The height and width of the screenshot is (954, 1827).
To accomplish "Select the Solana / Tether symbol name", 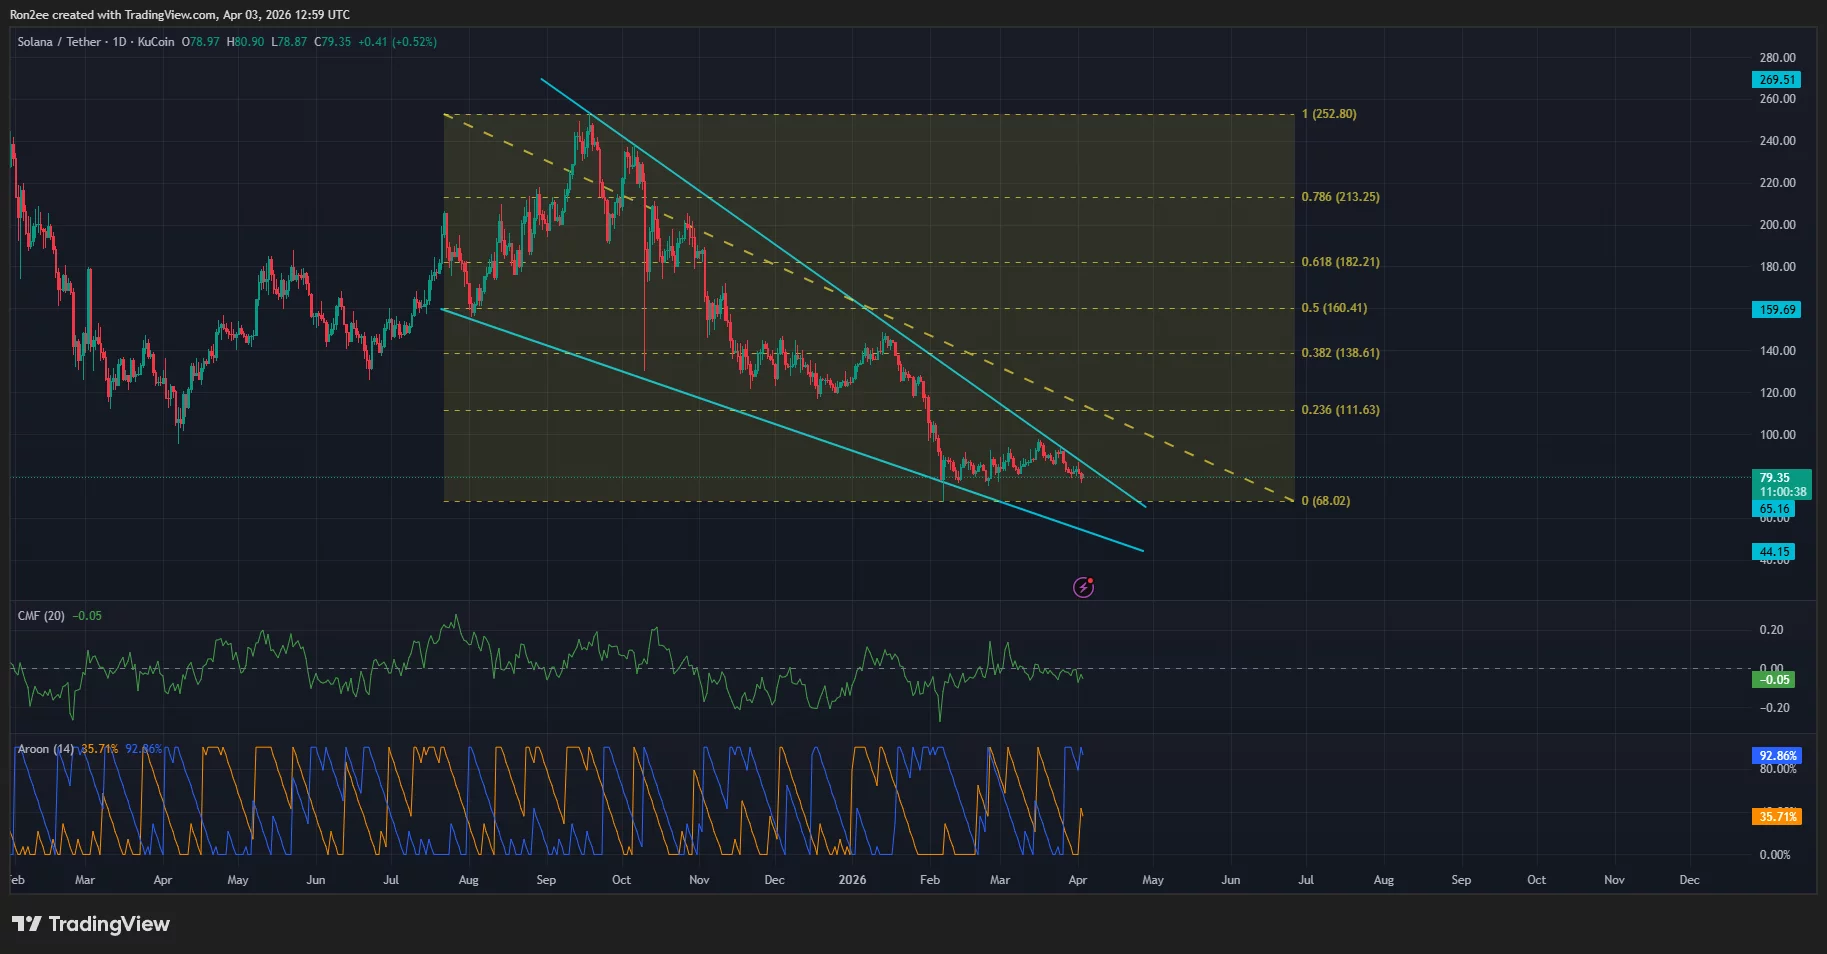I will (x=60, y=42).
